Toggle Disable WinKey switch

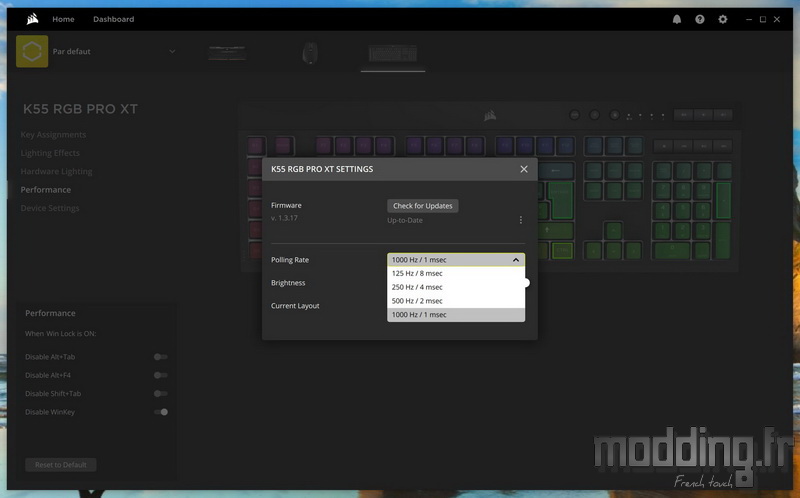(161, 412)
